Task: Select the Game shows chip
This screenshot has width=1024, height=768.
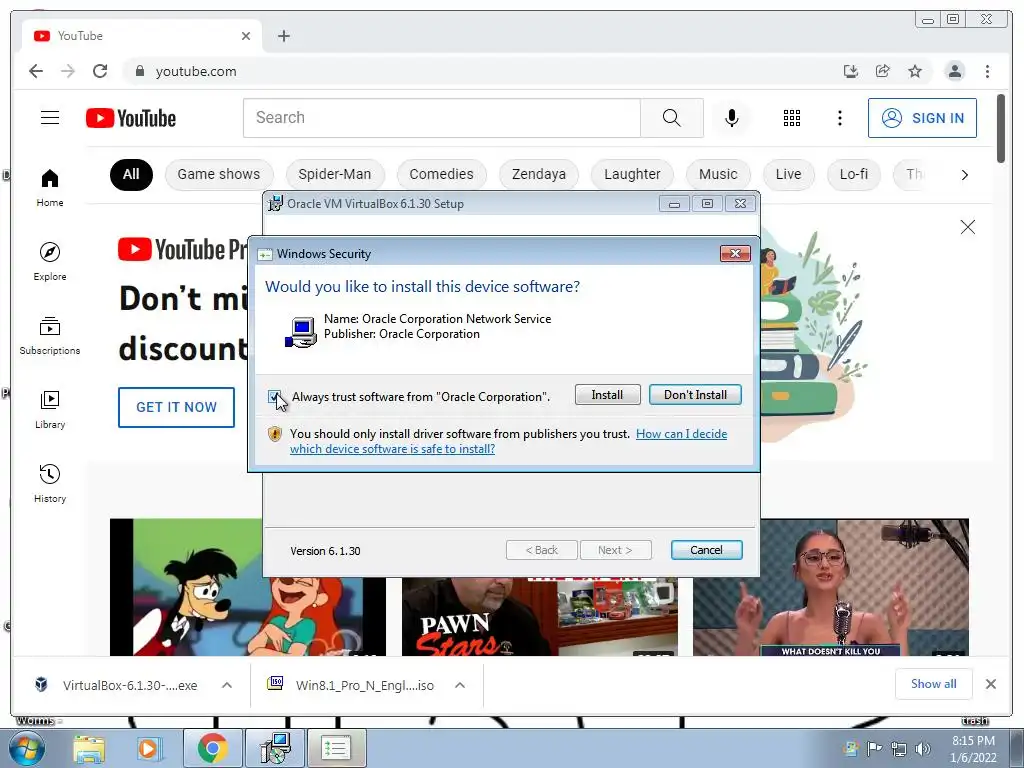Action: (219, 174)
